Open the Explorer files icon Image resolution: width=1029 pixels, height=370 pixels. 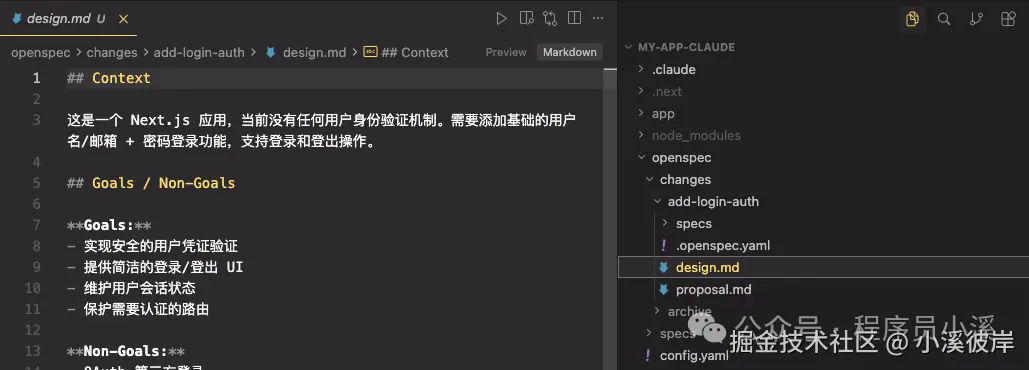[x=912, y=19]
